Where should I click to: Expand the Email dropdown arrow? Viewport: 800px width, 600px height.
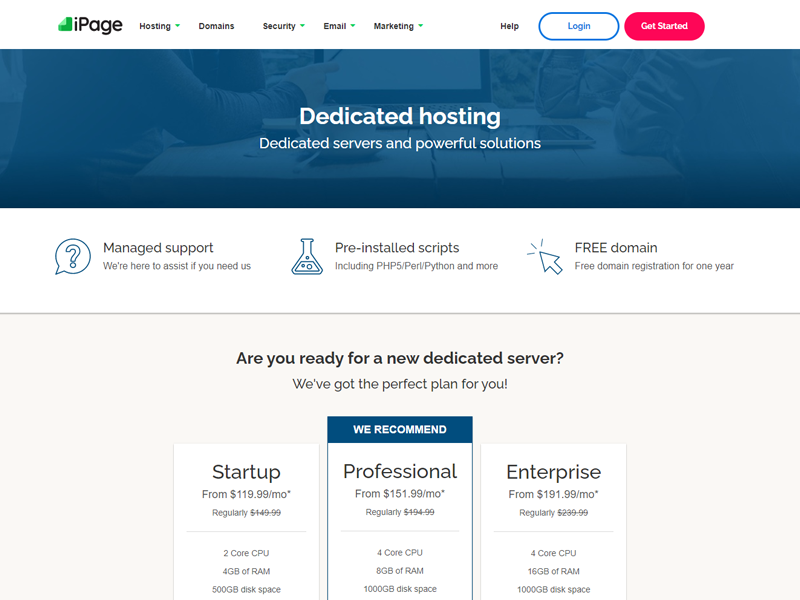(353, 26)
